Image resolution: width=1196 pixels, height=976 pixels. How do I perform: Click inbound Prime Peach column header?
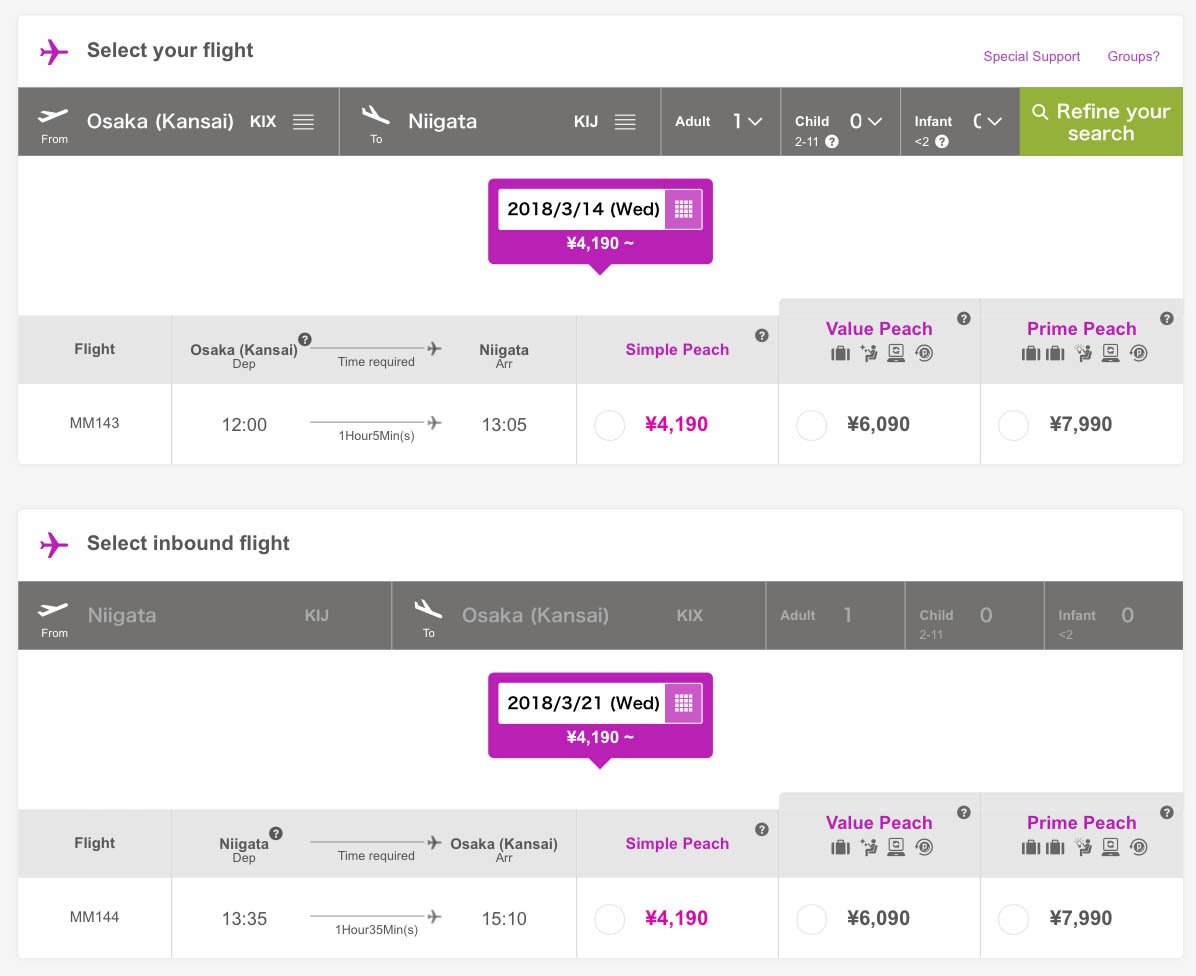click(1082, 823)
